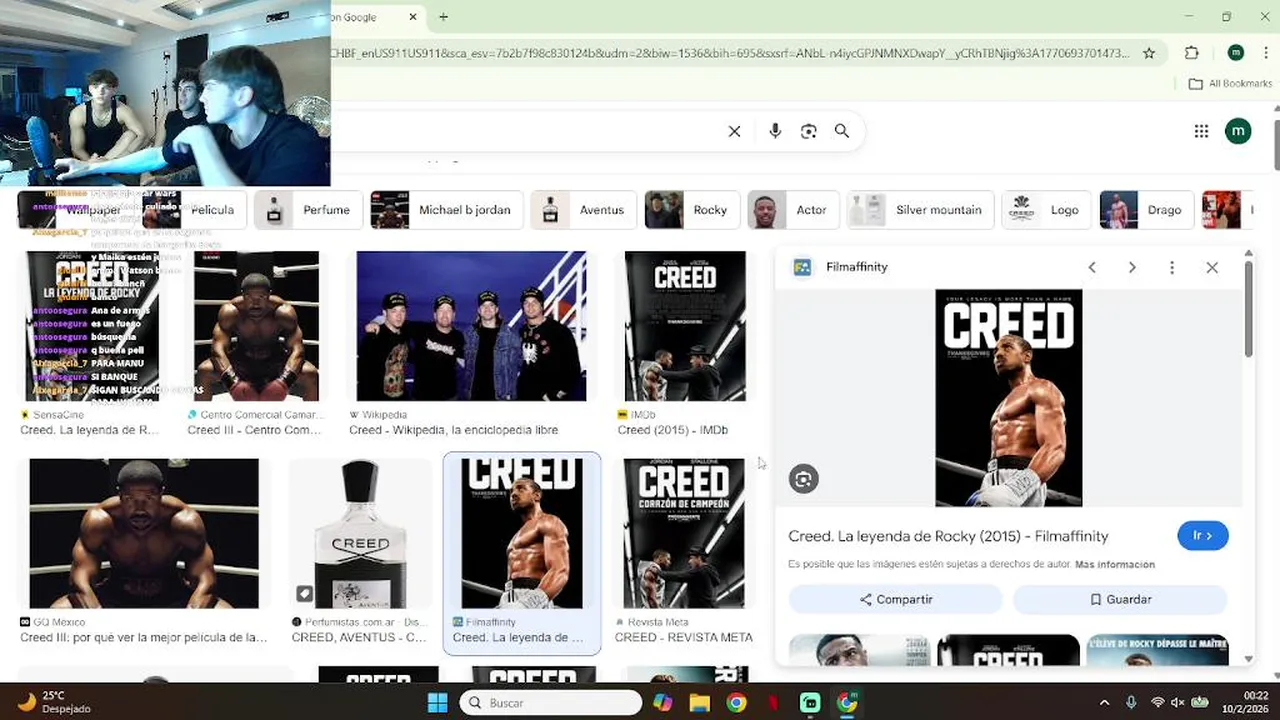
Task: Go to next image in preview panel
Action: click(x=1132, y=267)
